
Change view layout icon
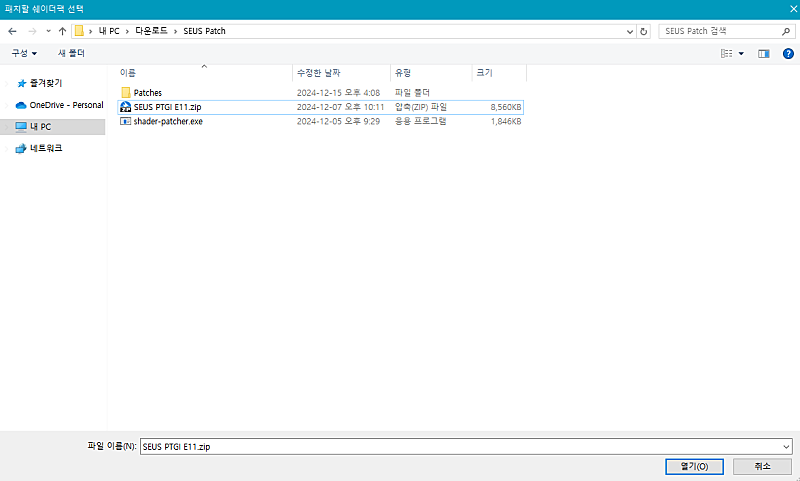coord(727,54)
